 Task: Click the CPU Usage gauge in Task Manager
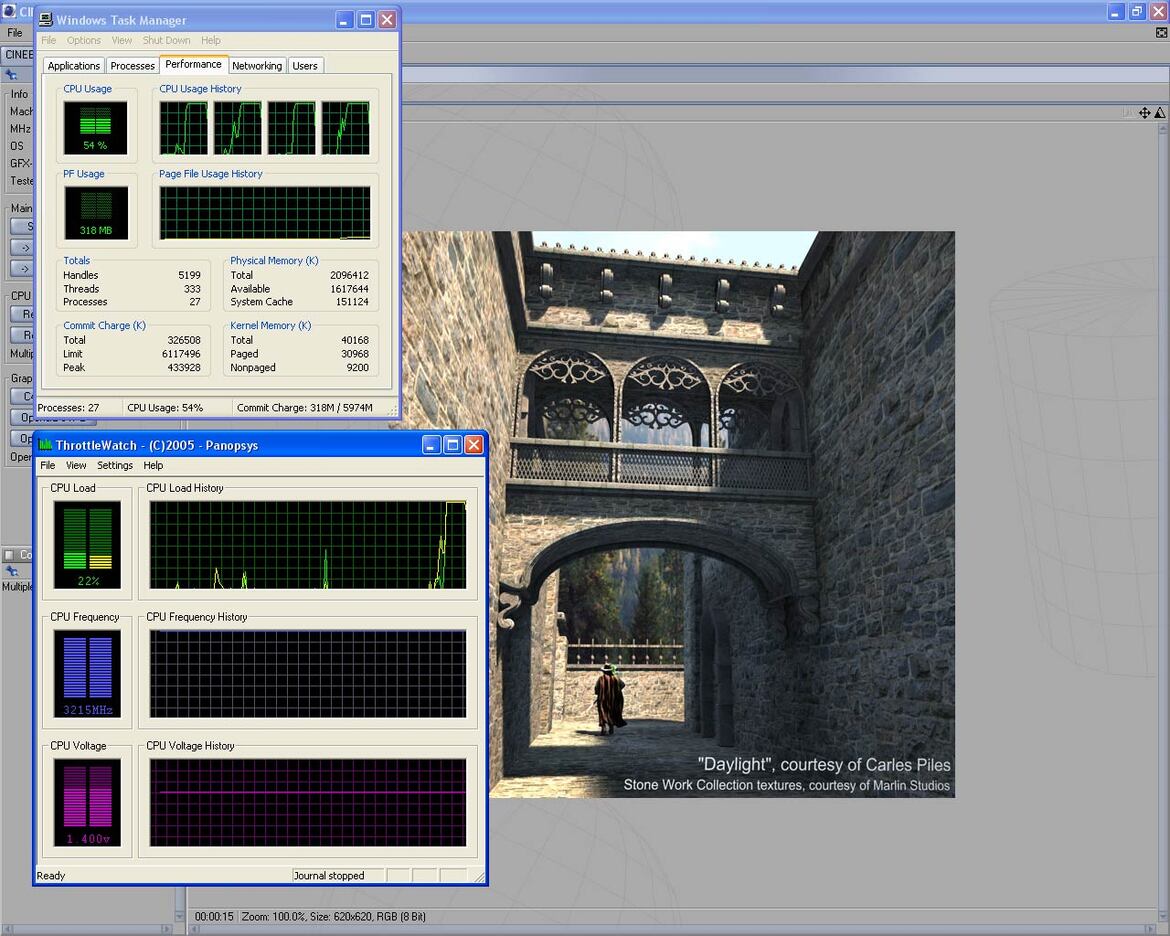(96, 126)
